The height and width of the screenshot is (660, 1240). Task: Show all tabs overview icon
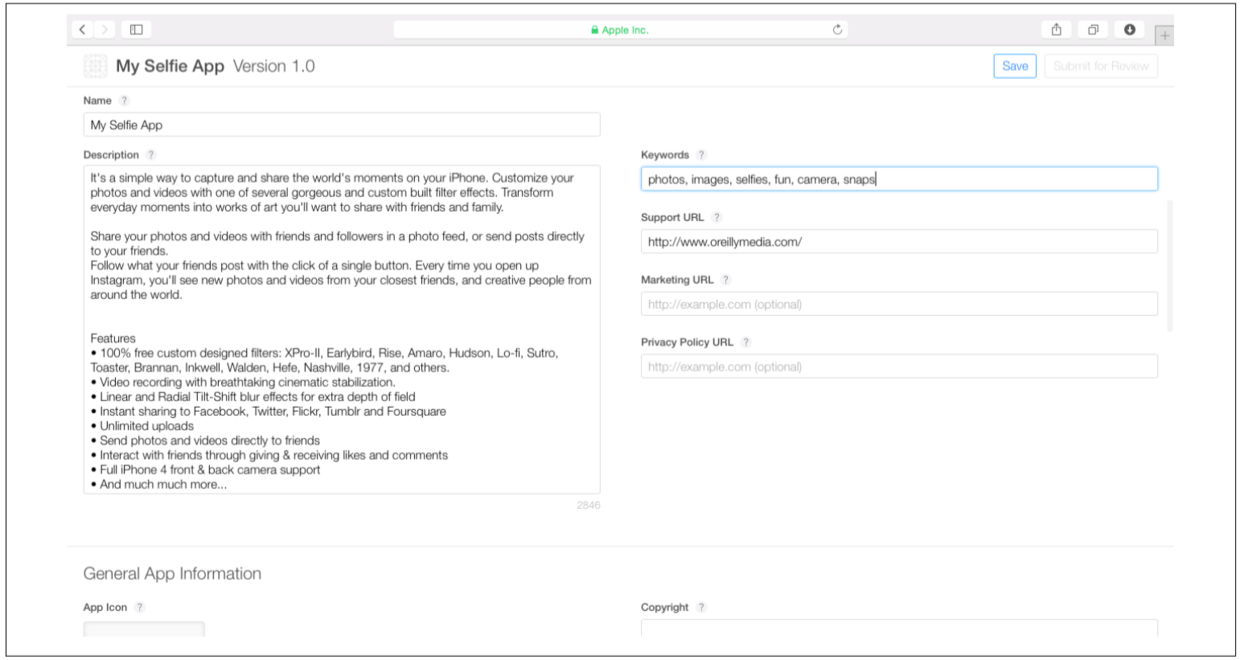click(x=1093, y=30)
